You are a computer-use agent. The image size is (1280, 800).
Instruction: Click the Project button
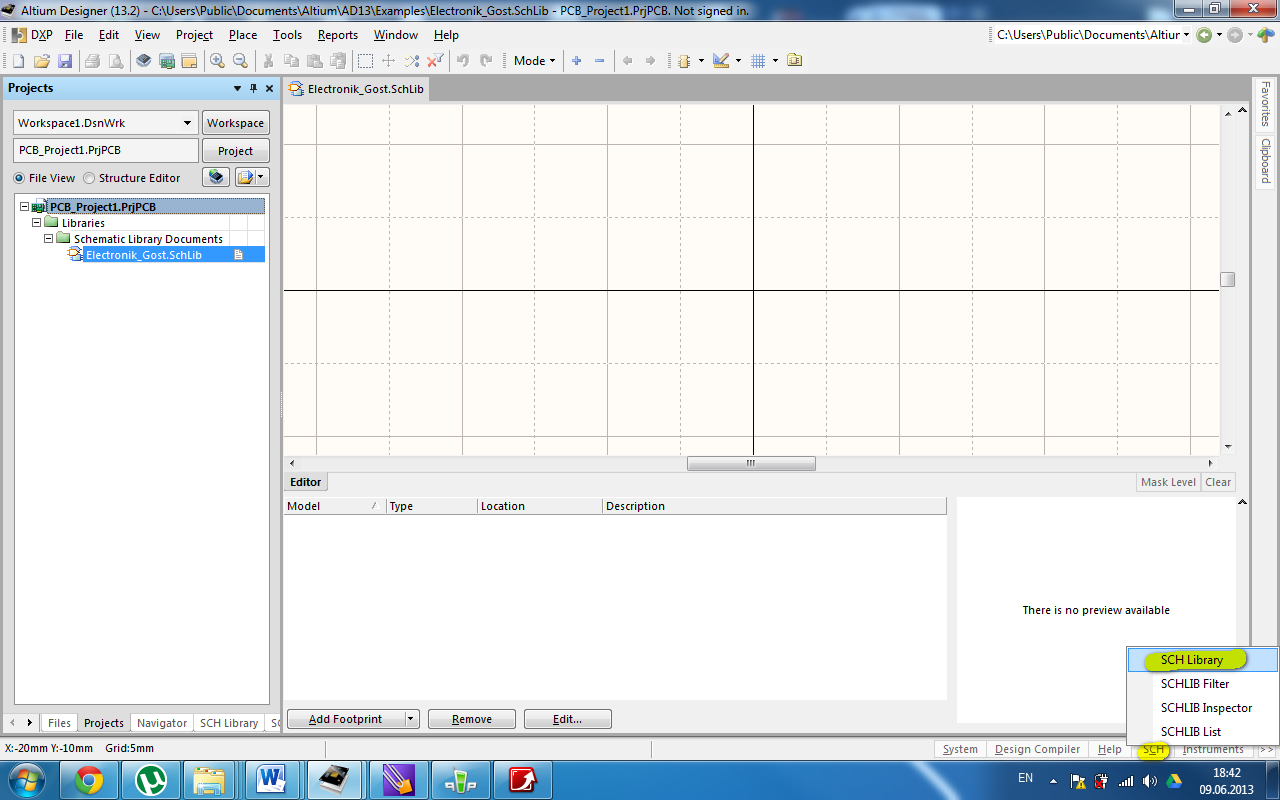[236, 151]
